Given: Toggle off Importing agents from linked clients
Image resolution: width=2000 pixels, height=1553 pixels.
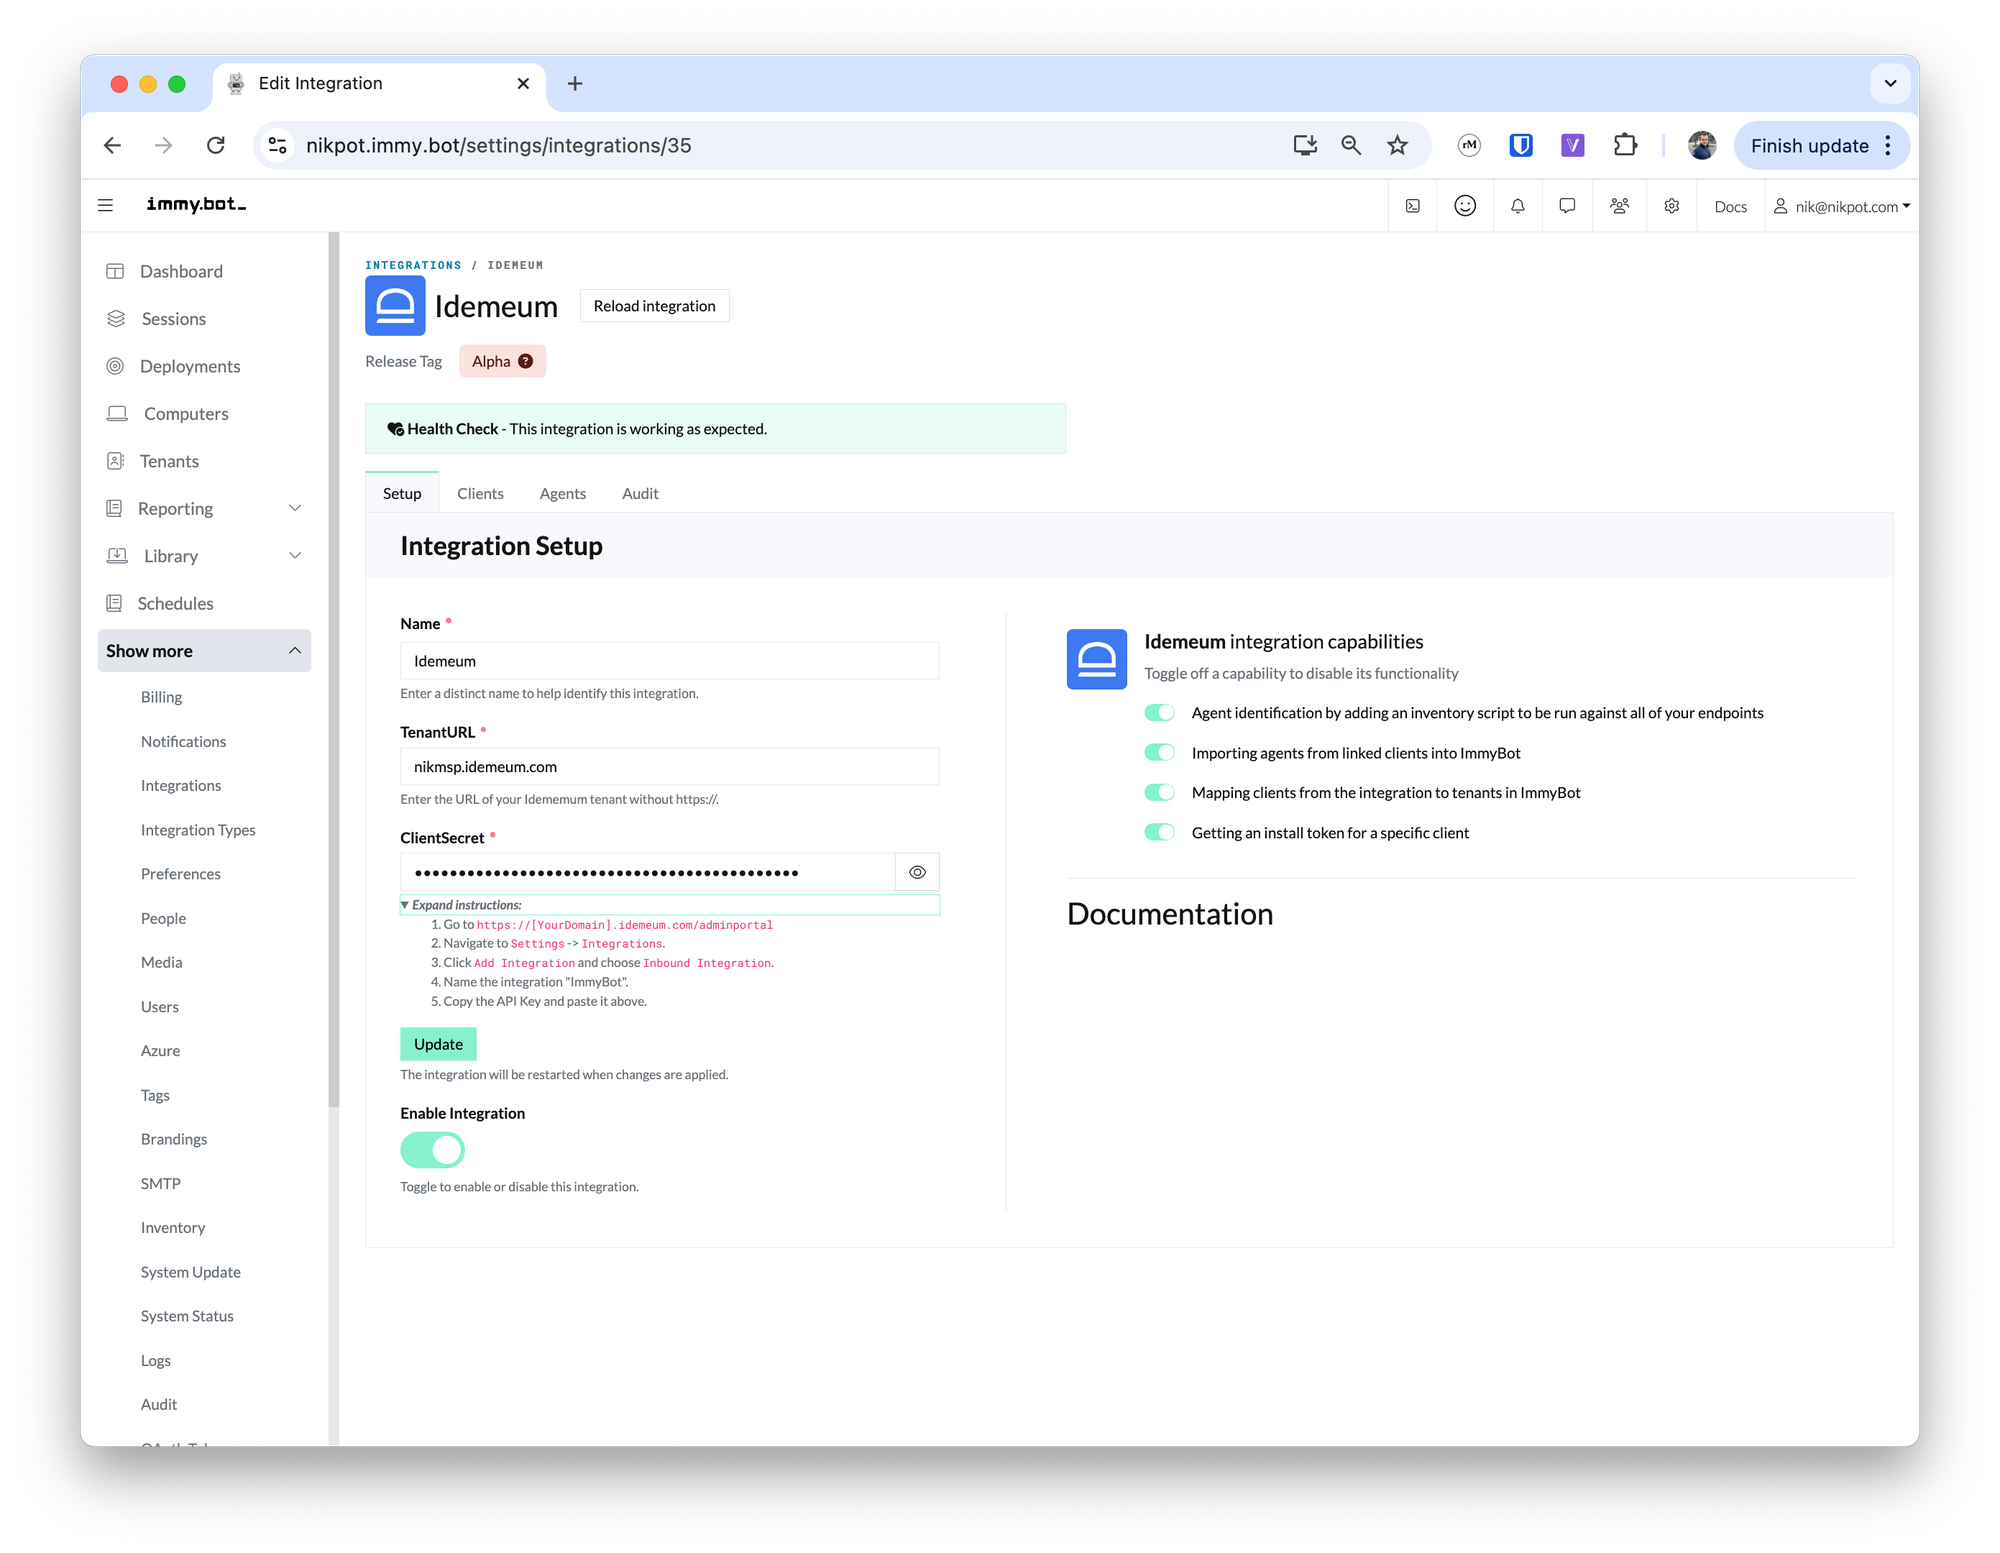Looking at the screenshot, I should (1159, 753).
